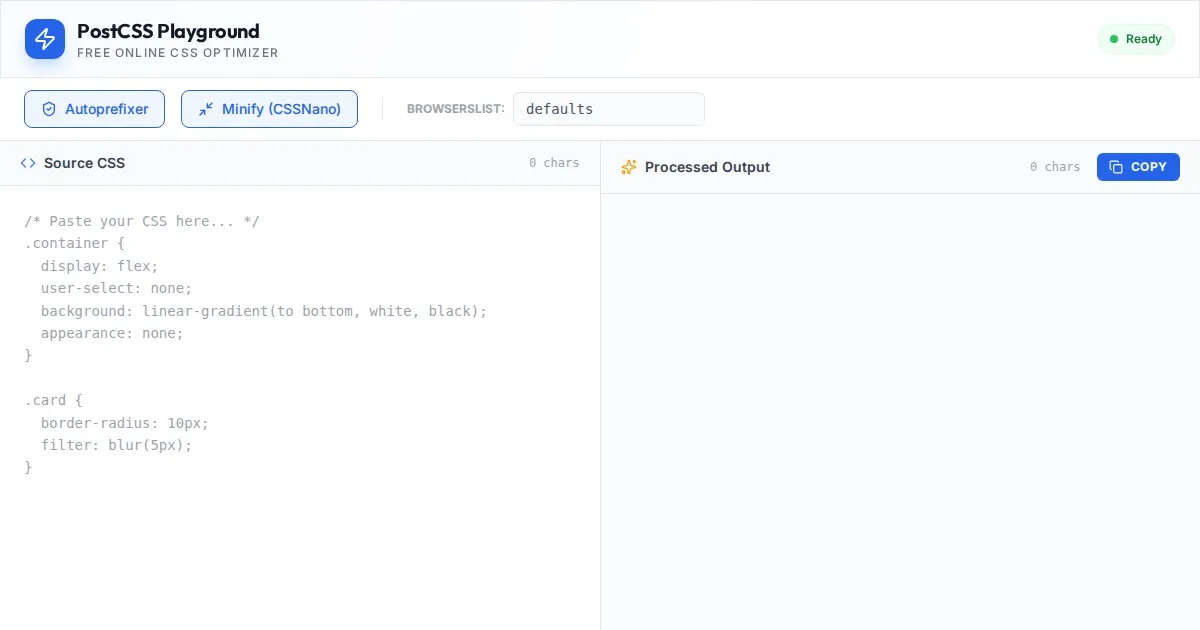Click the shield icon on Autoprefixer
1200x630 pixels.
pos(49,109)
